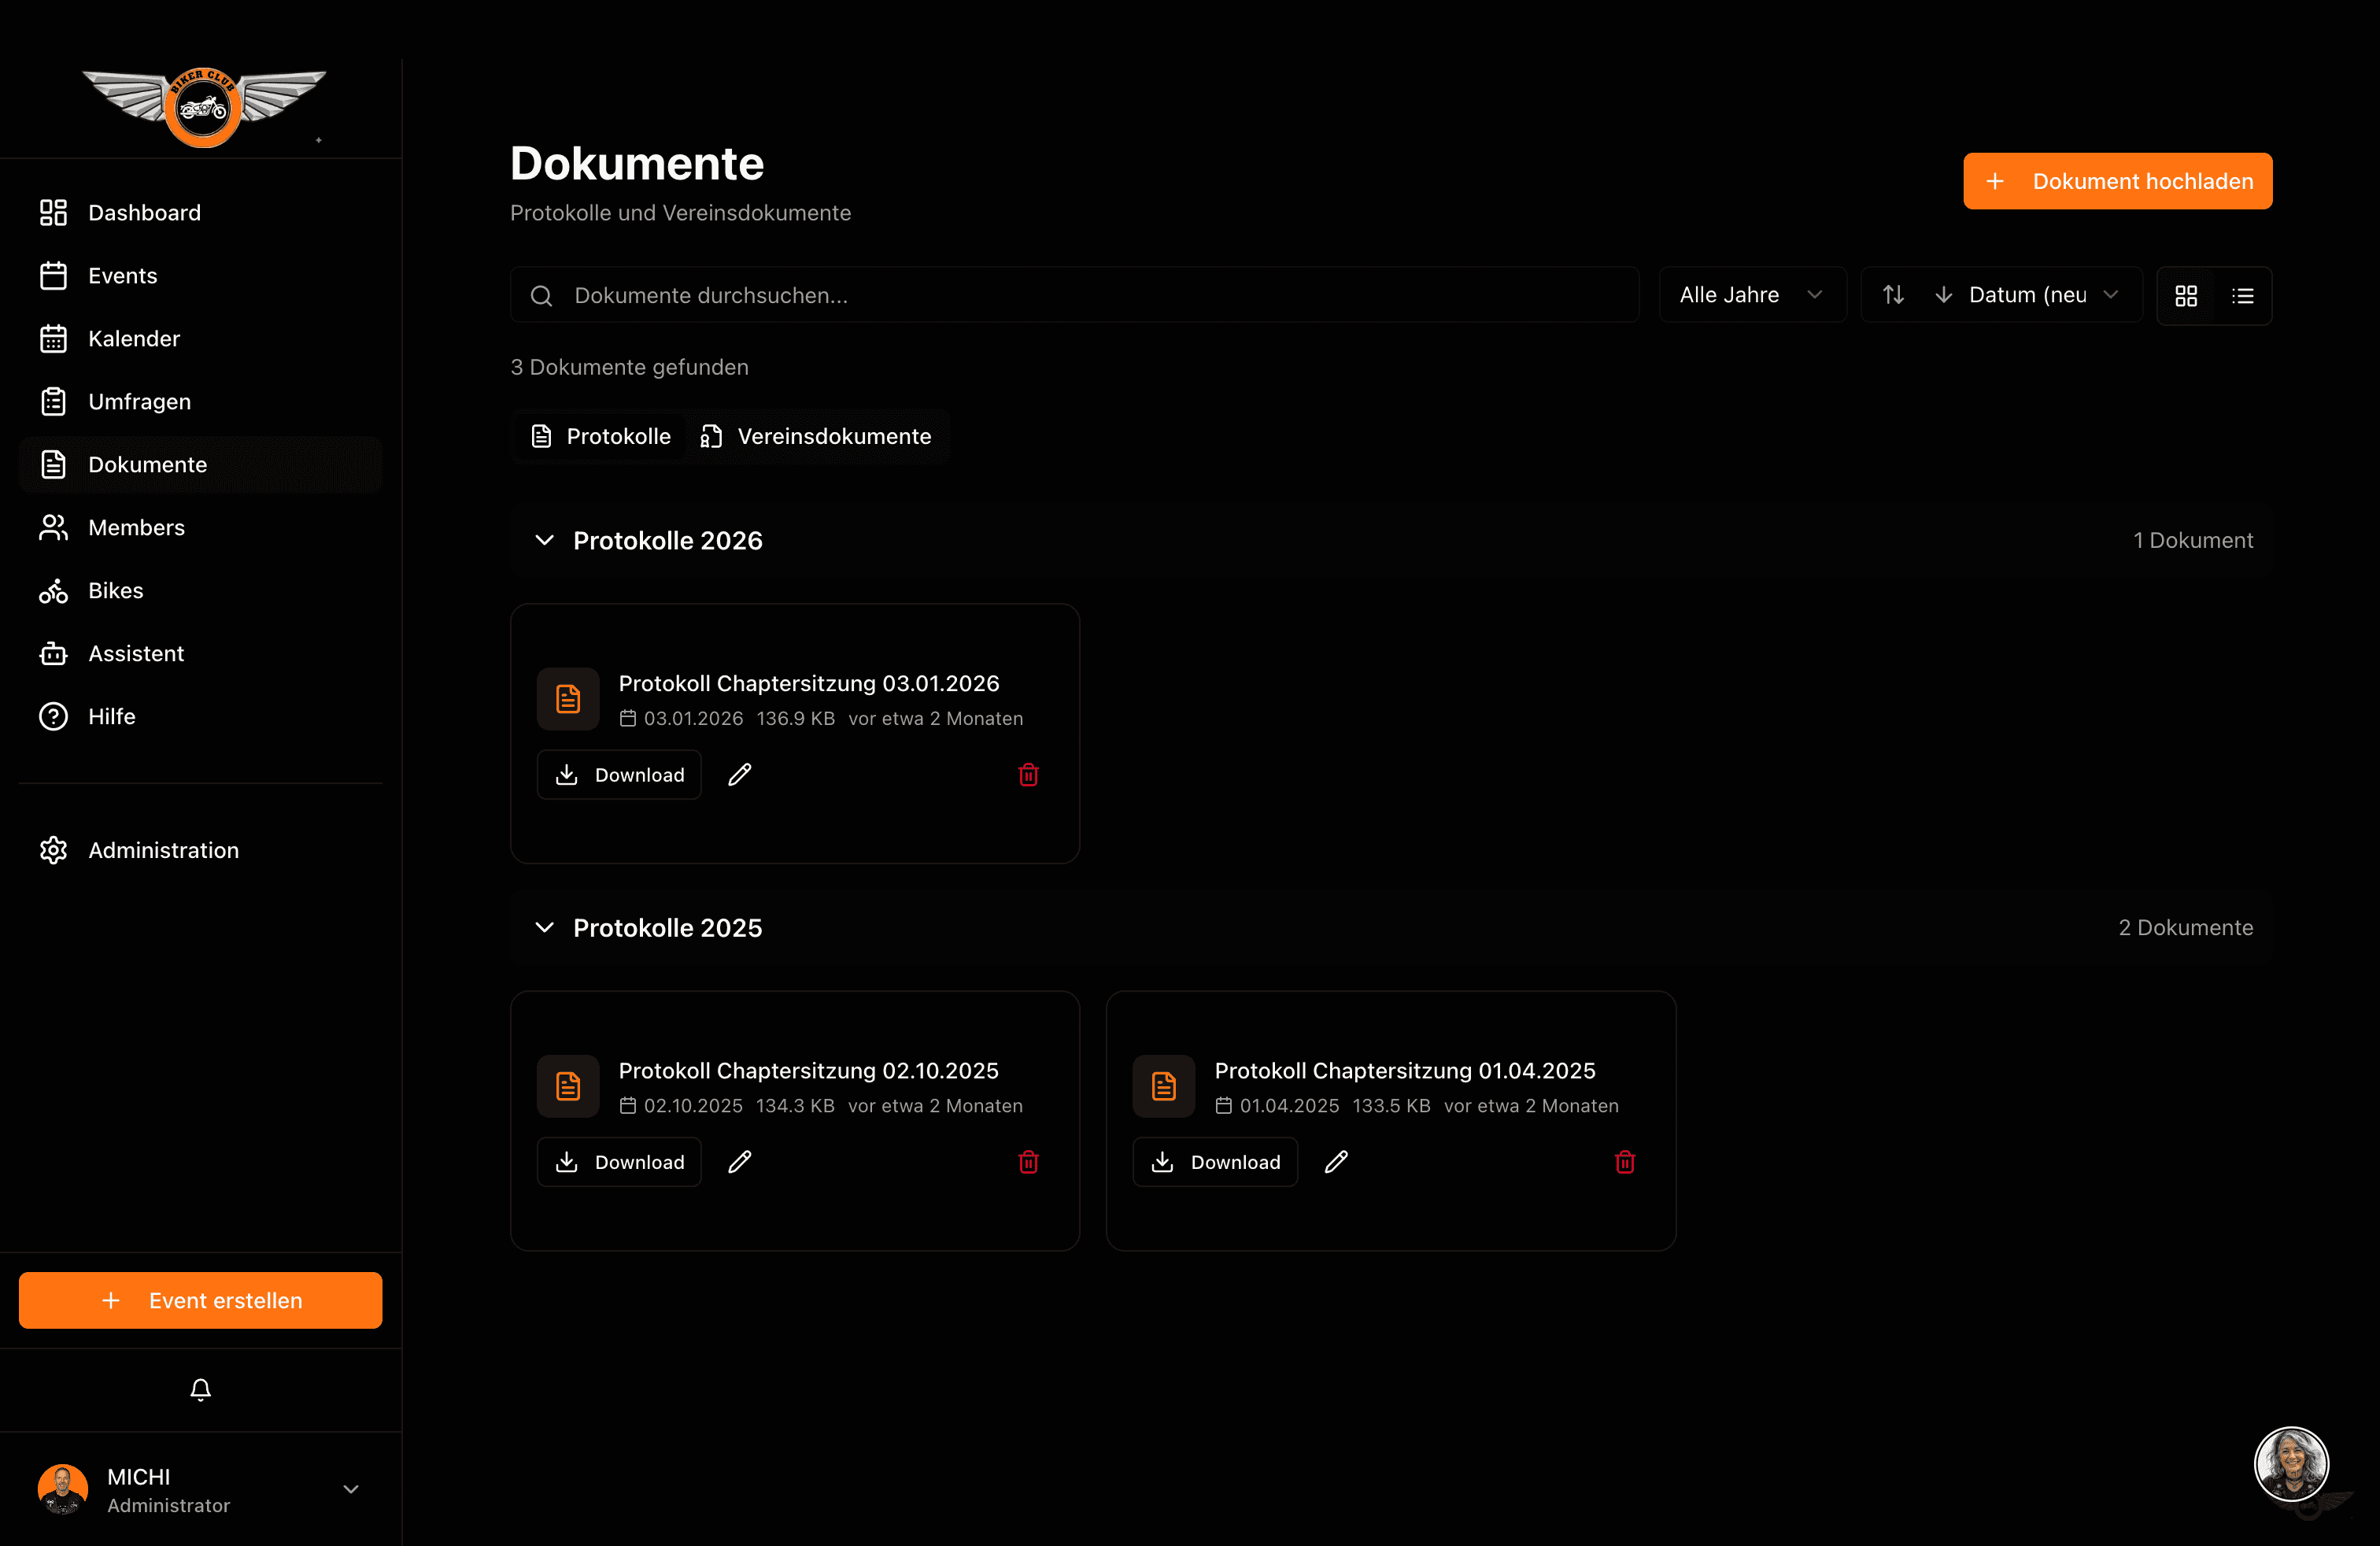Toggle the Vereinsdokumente filter
Image resolution: width=2380 pixels, height=1546 pixels.
(x=817, y=436)
